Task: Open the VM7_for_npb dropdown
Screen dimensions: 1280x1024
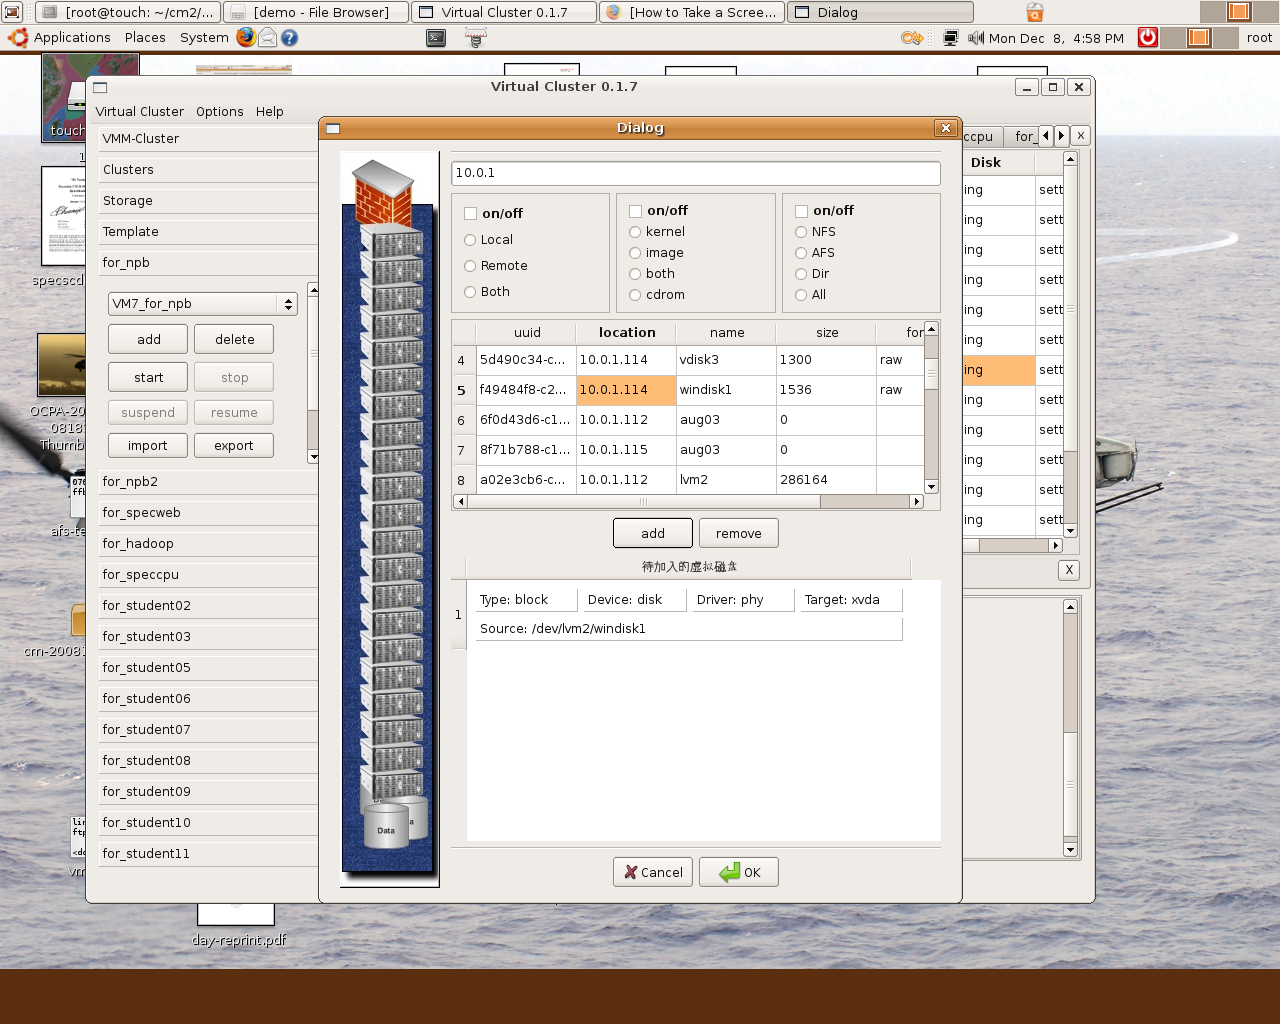Action: 203,304
